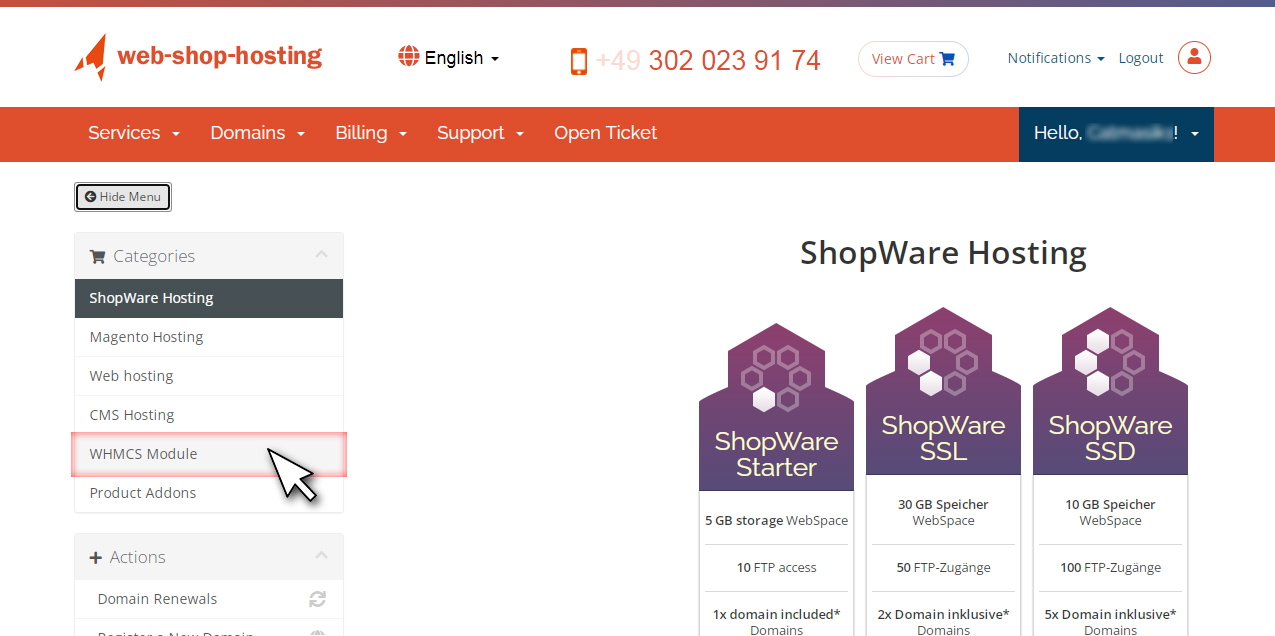Viewport: 1275px width, 636px height.
Task: Click the 50 FTP-Zugänge text
Action: 943,567
